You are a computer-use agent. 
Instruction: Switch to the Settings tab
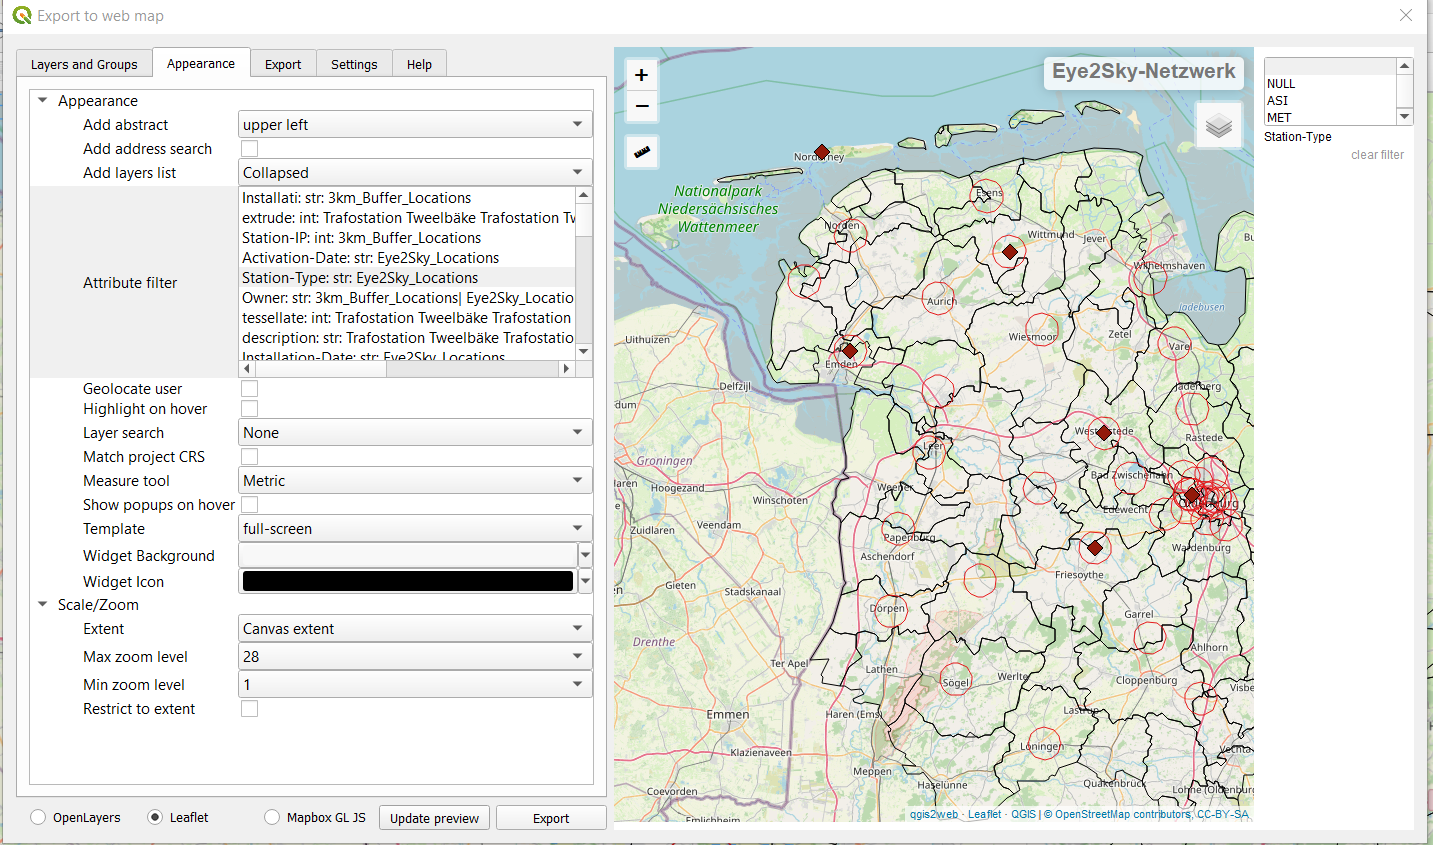354,63
